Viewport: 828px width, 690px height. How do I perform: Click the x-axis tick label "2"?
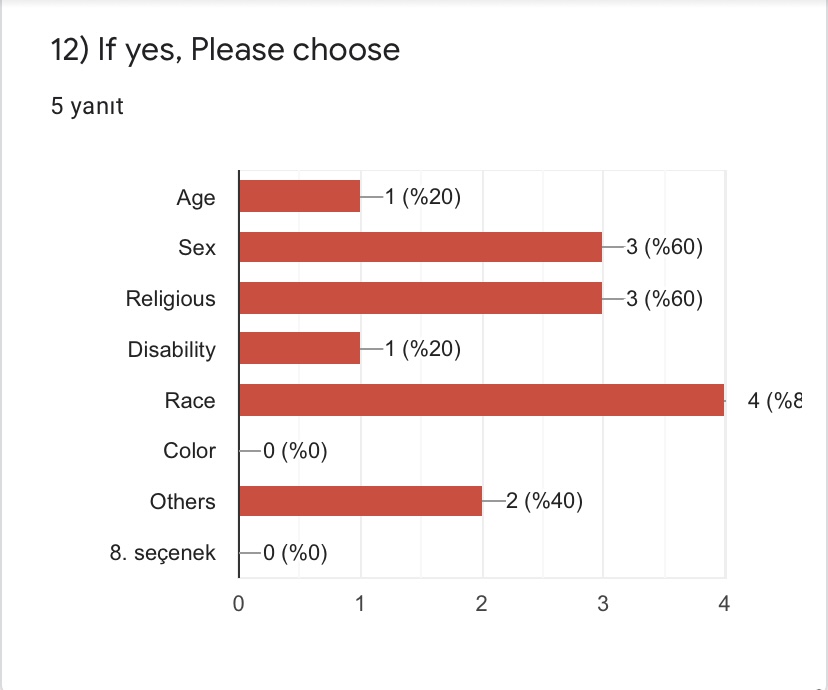coord(482,603)
